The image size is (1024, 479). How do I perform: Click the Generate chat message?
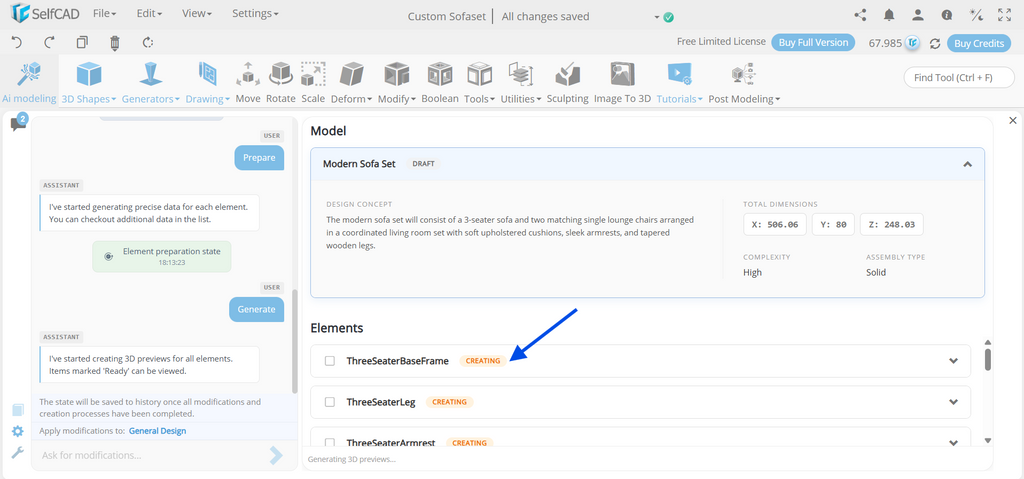[x=257, y=309]
